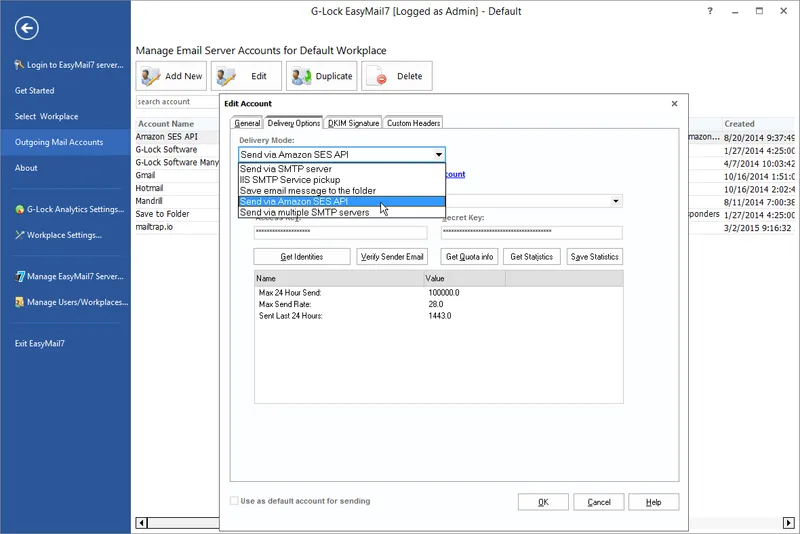Click the horizontal scrollbar left arrow

click(141, 523)
